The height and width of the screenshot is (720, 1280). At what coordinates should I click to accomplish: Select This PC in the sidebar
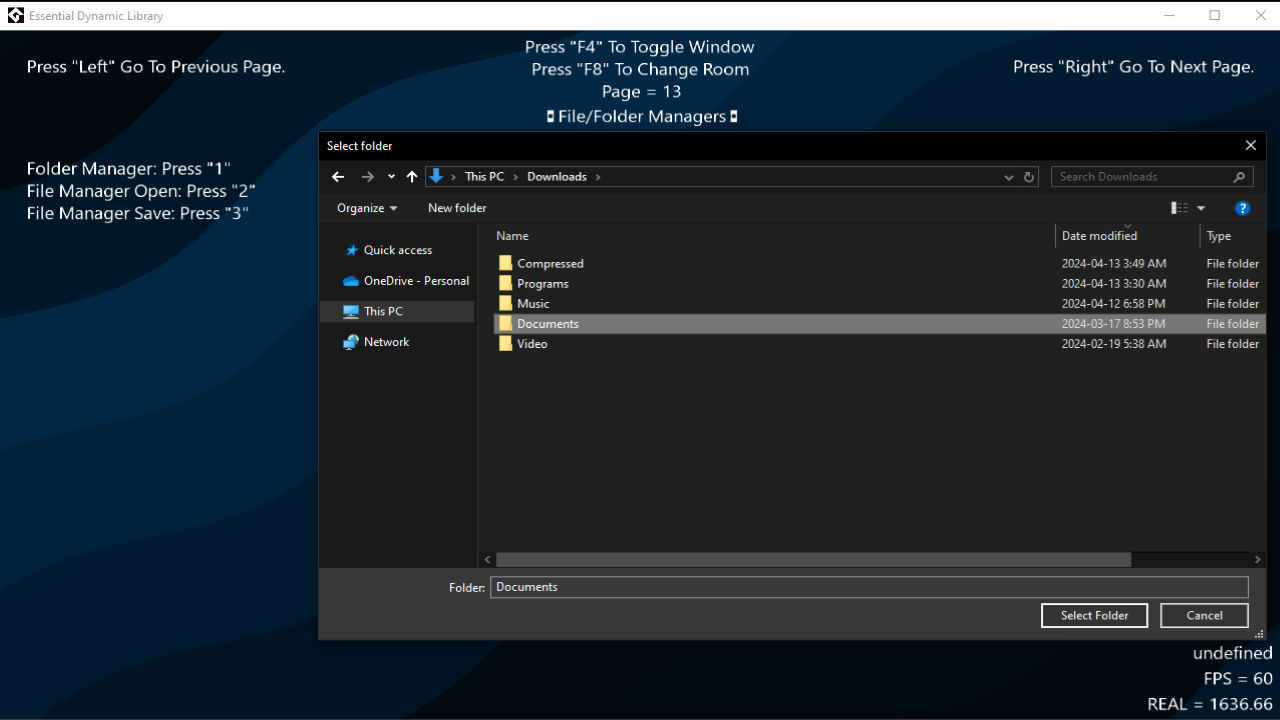pyautogui.click(x=381, y=311)
